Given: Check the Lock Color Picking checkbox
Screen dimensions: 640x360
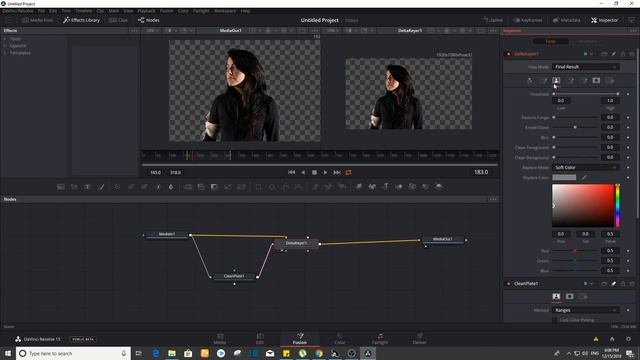Looking at the screenshot, I should [x=555, y=320].
